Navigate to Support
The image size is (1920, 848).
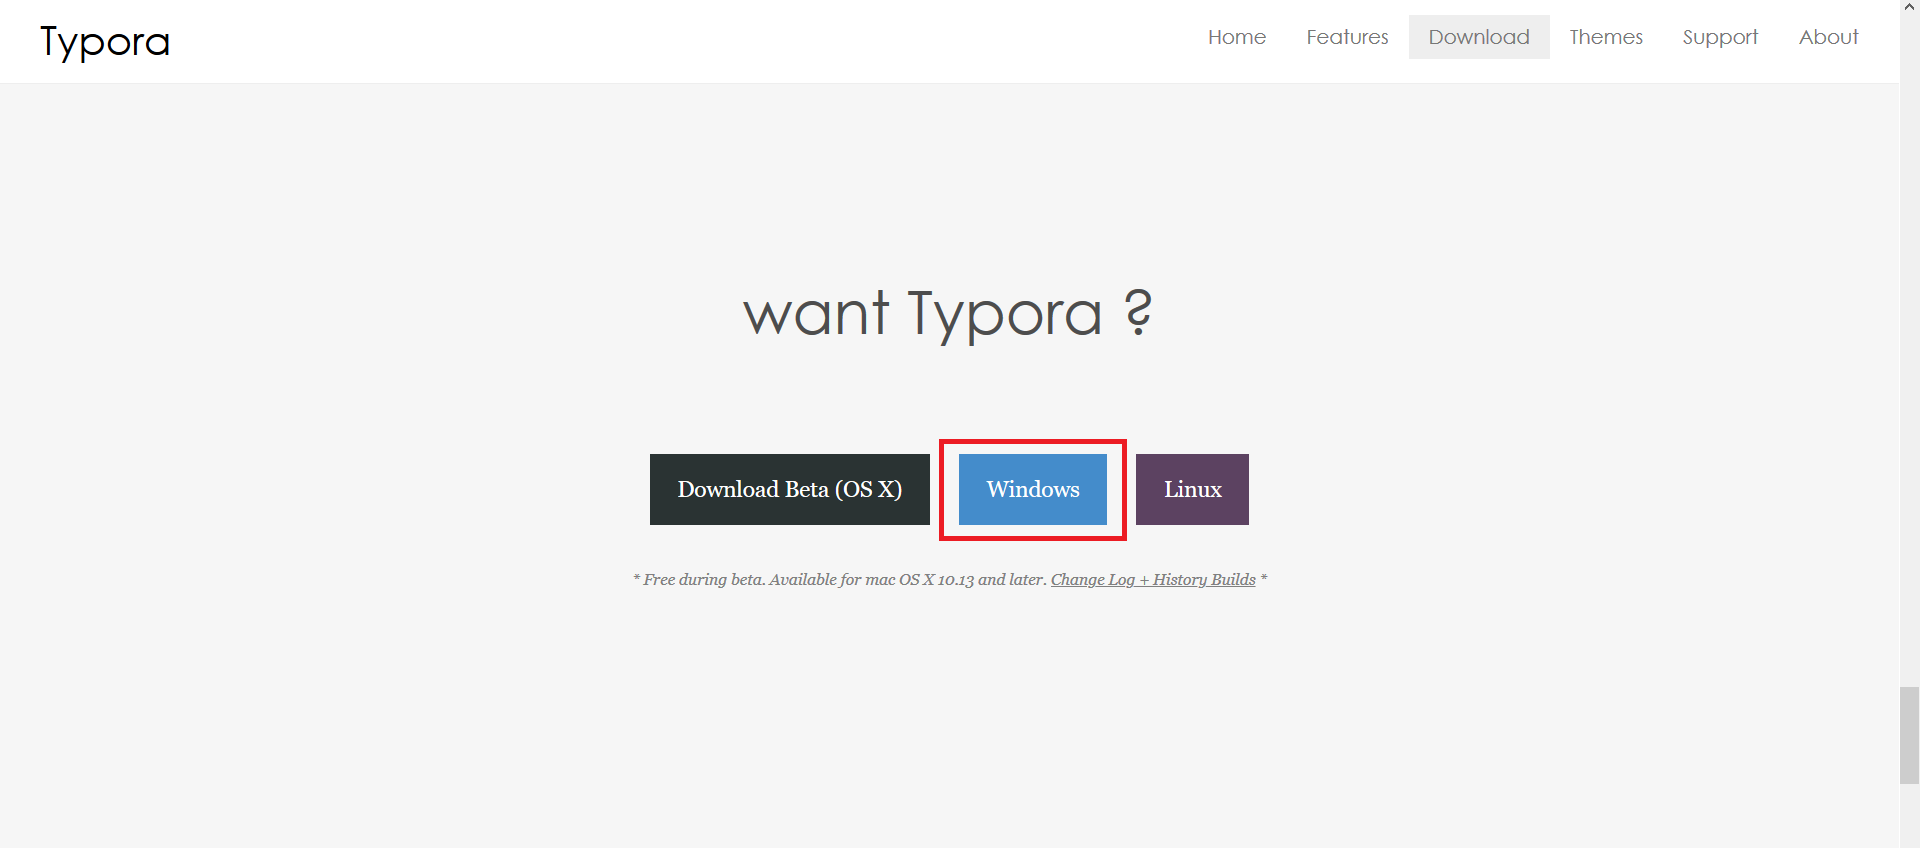click(x=1720, y=37)
